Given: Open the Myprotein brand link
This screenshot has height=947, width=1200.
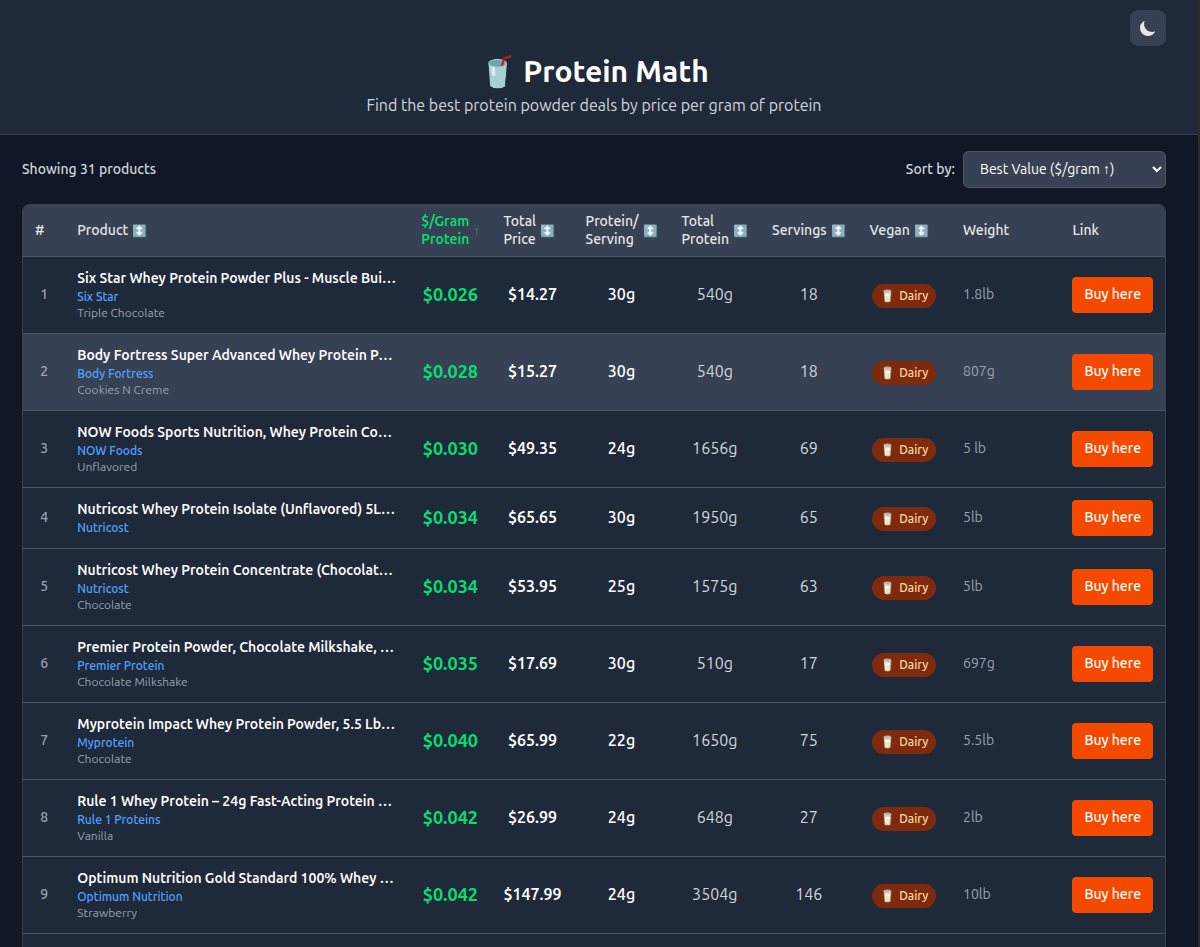Looking at the screenshot, I should pyautogui.click(x=105, y=743).
